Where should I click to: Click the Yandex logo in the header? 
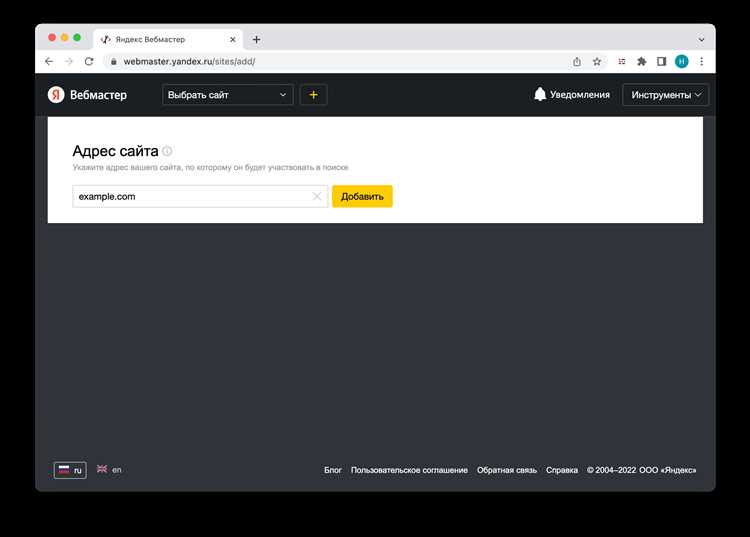(x=56, y=95)
